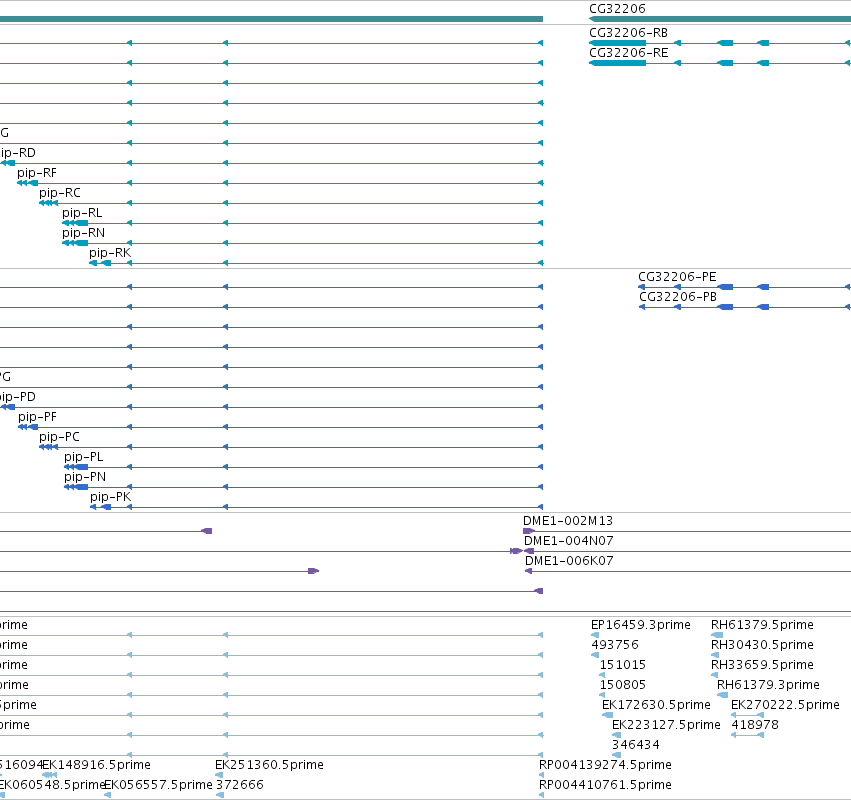
Task: Open the RH33659.5prime EST label
Action: point(762,665)
